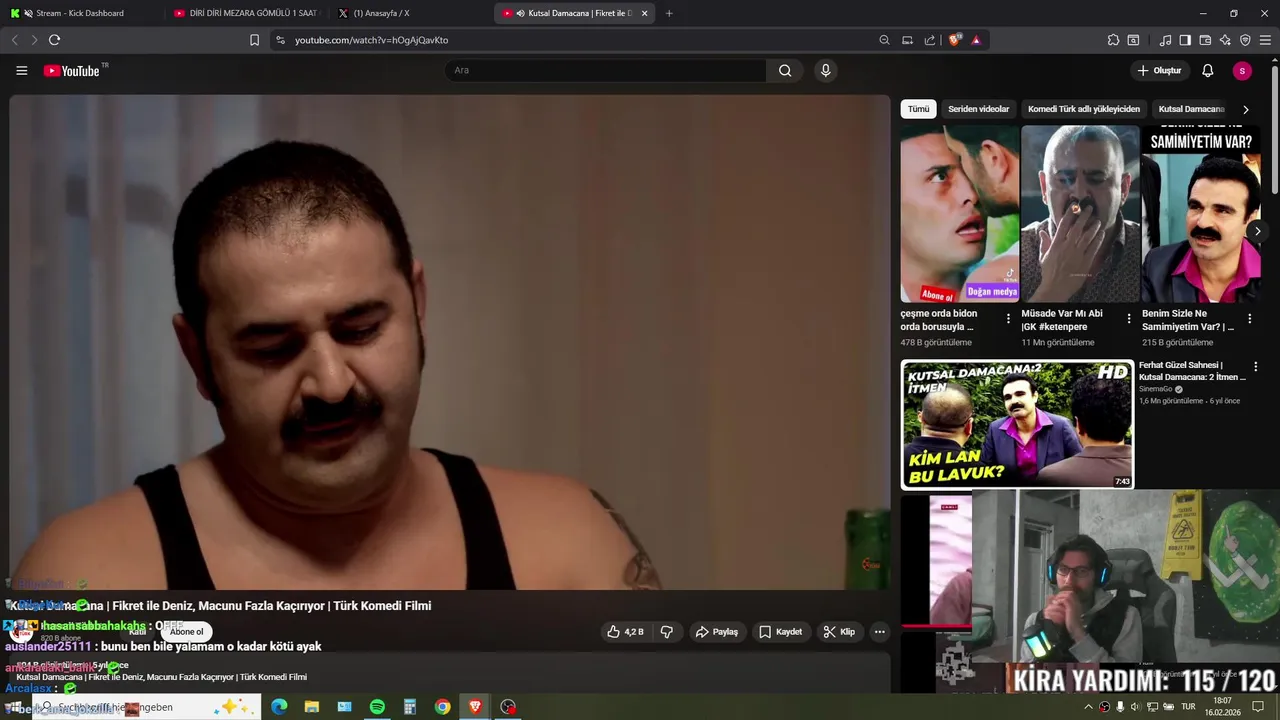Open options for çeşme orda bidon short
The image size is (1280, 720).
1008,319
